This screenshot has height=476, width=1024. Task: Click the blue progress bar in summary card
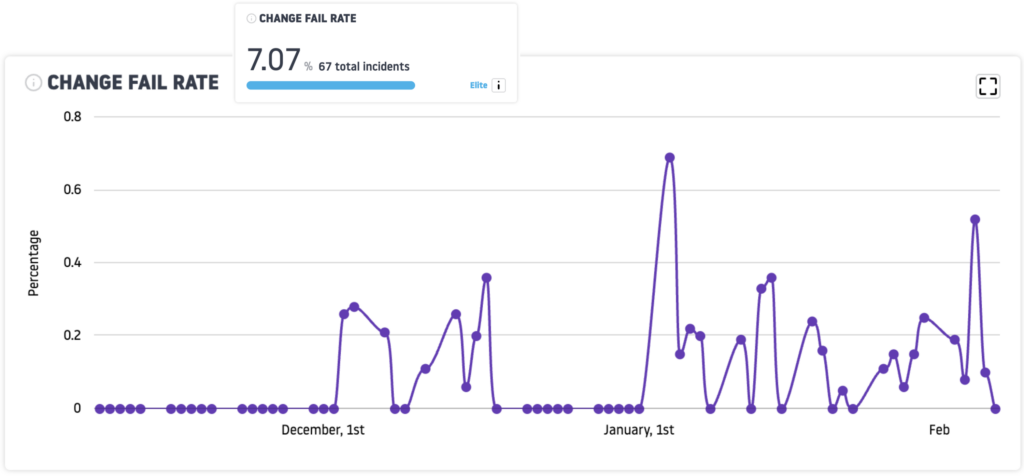tap(330, 86)
